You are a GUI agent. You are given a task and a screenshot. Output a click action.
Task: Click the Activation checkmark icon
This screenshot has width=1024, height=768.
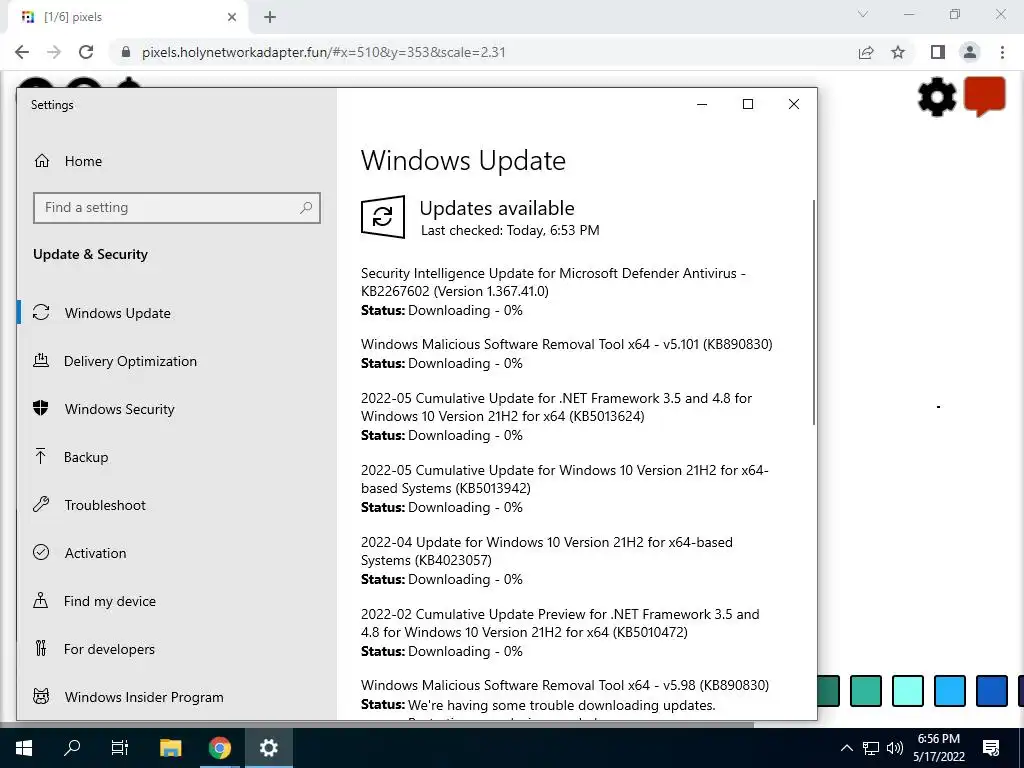point(41,552)
